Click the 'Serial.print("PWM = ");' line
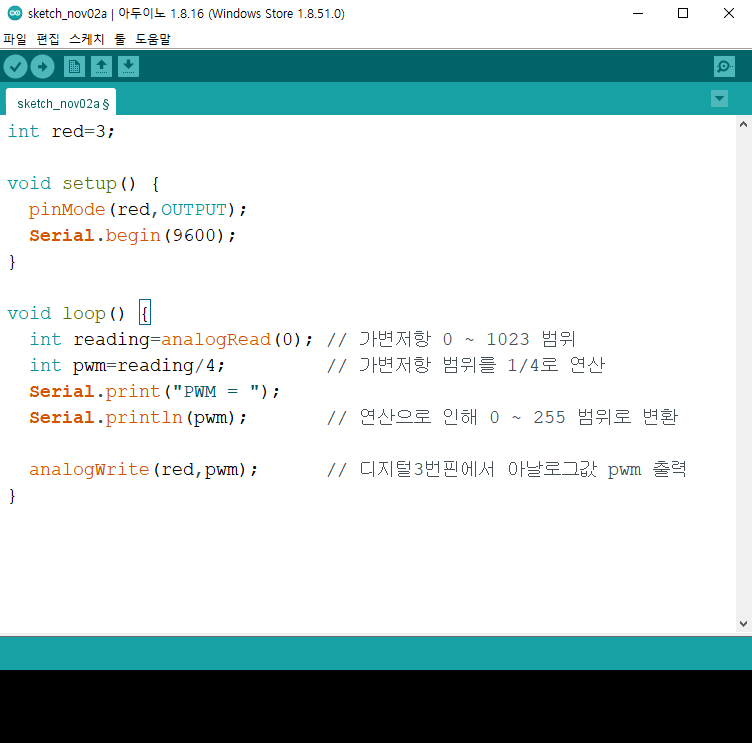 [154, 391]
